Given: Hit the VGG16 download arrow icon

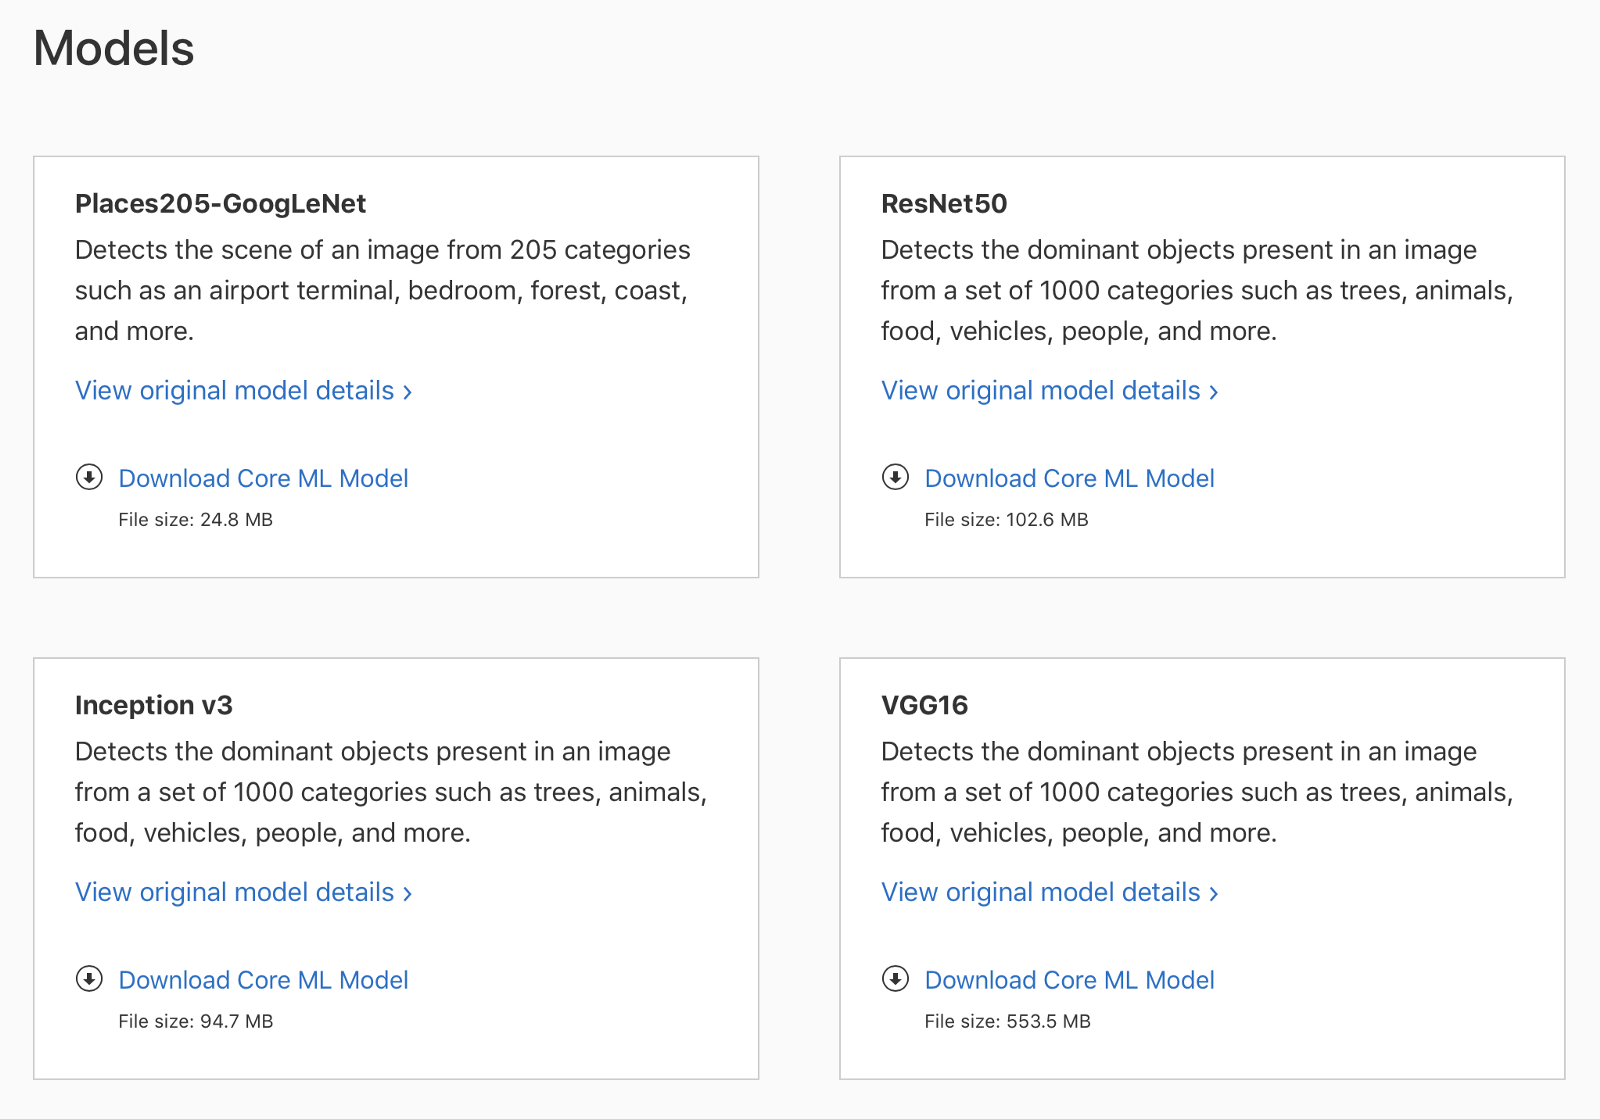Looking at the screenshot, I should pyautogui.click(x=895, y=979).
